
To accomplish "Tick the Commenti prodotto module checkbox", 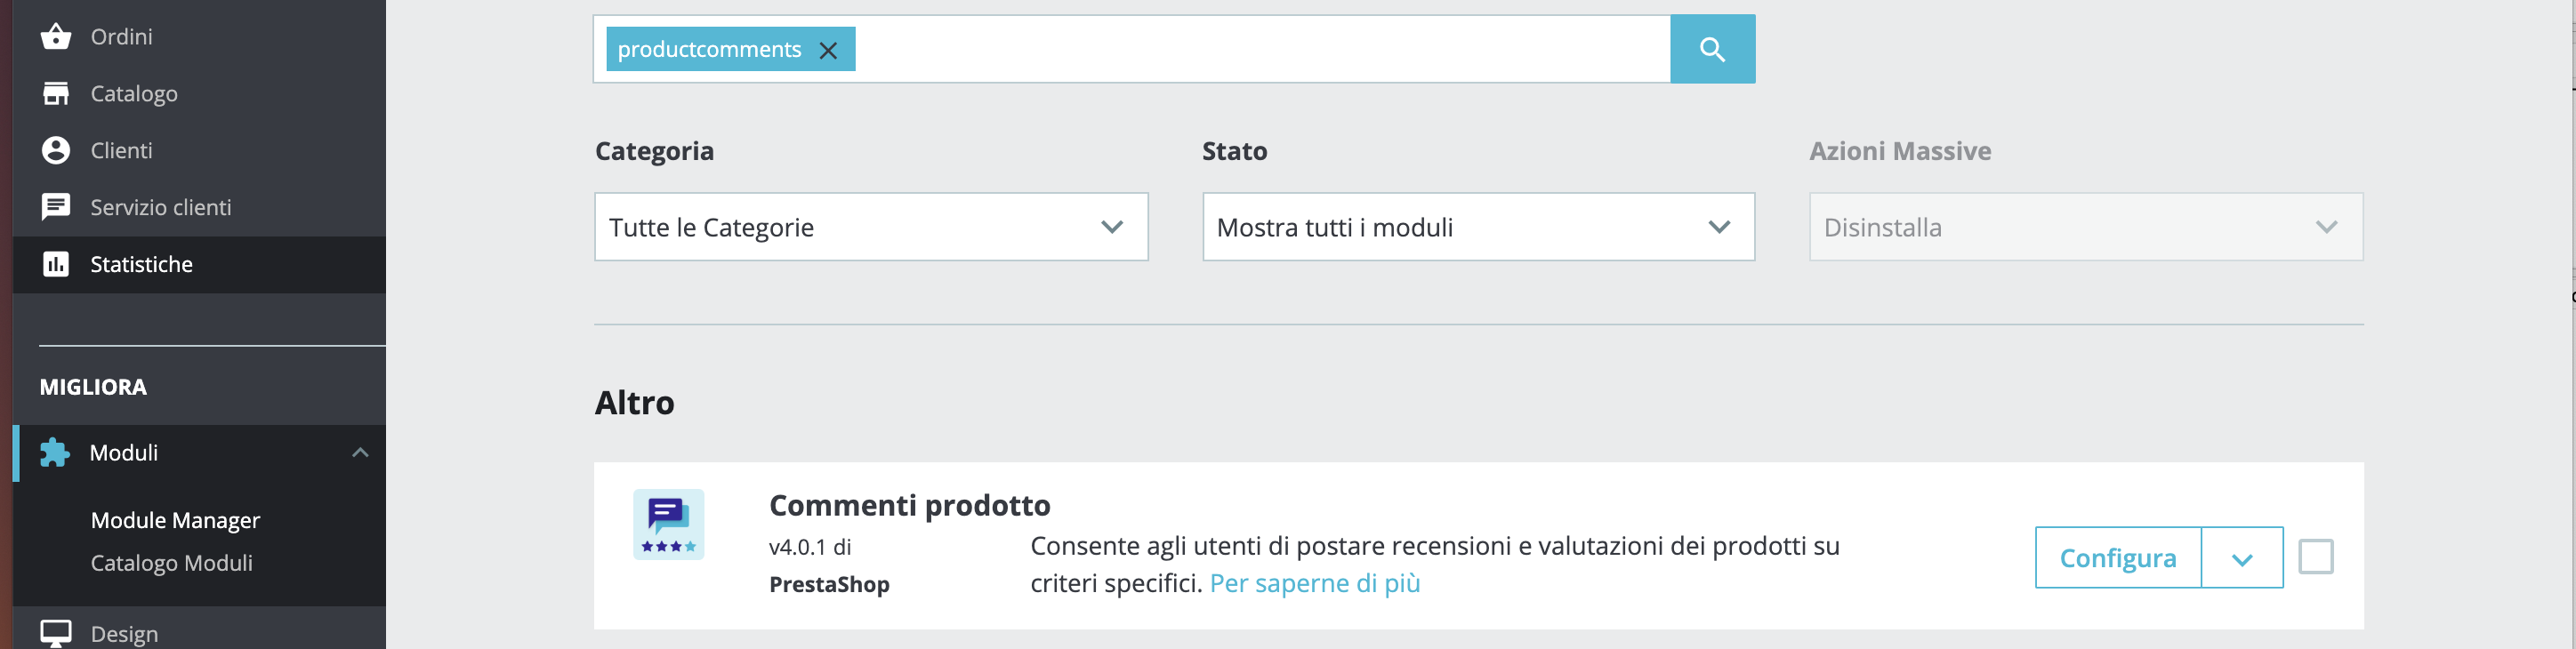I will (x=2315, y=557).
